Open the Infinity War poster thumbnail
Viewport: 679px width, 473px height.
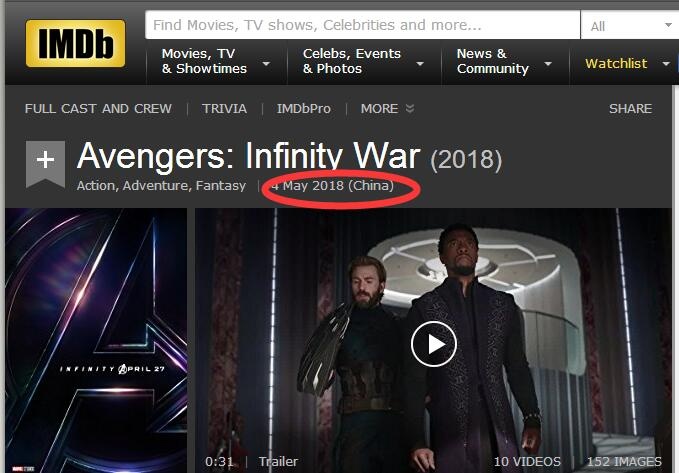(x=96, y=340)
